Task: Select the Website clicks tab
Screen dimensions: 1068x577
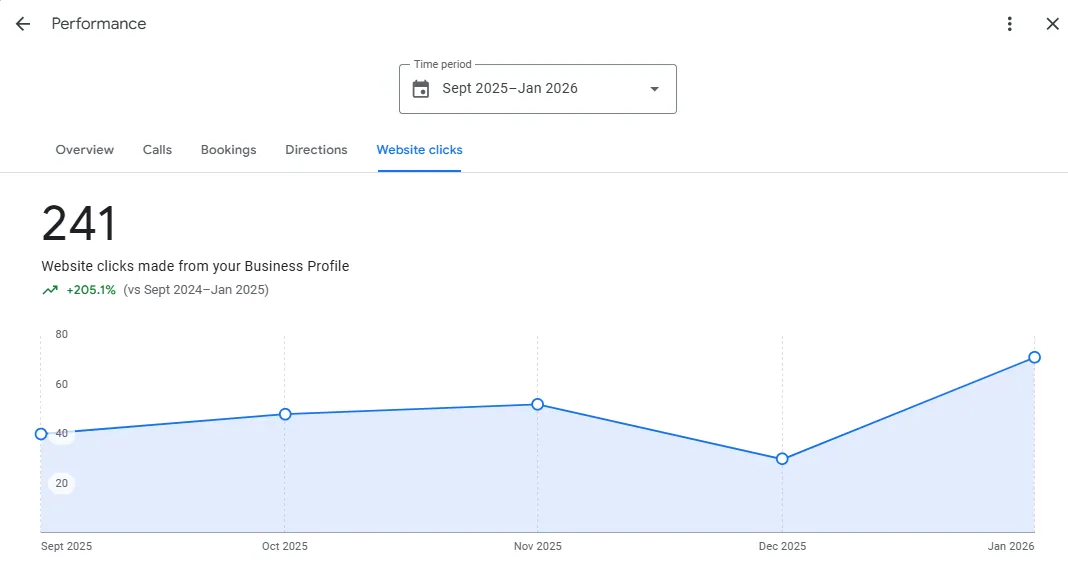Action: point(420,150)
